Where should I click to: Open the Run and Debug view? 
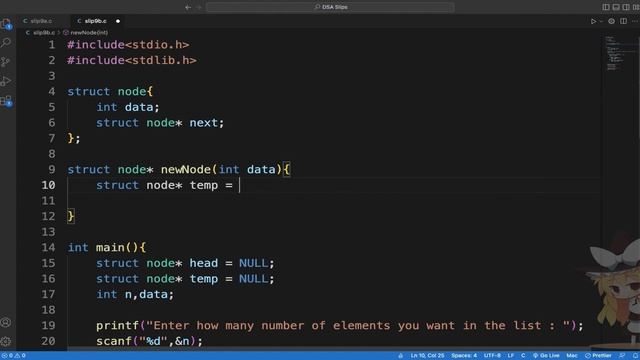[x=6, y=81]
